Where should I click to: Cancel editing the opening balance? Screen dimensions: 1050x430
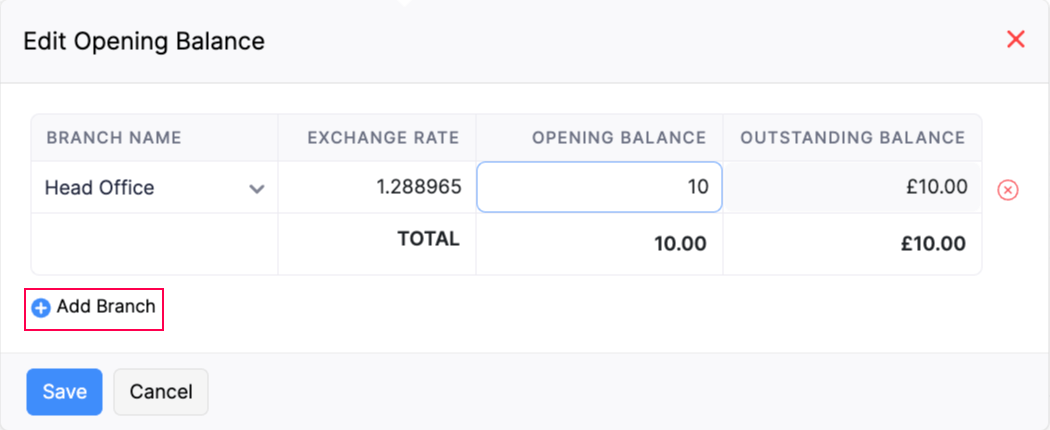[161, 392]
